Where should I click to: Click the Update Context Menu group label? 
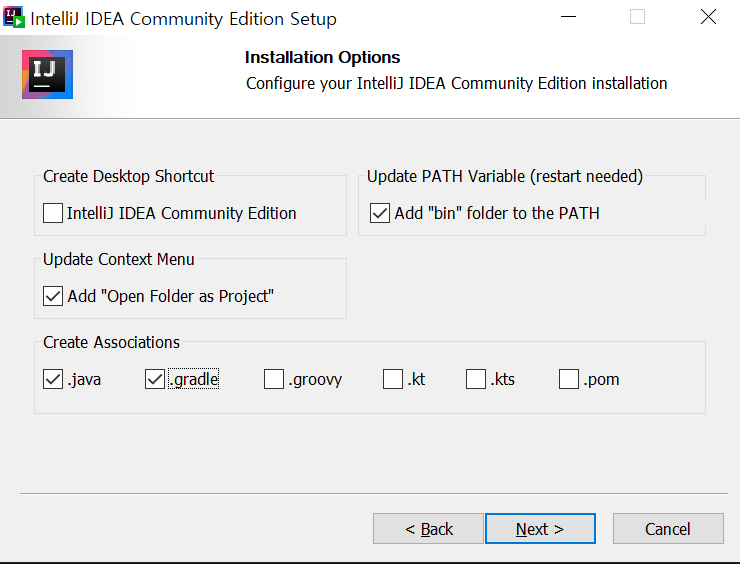click(x=118, y=259)
